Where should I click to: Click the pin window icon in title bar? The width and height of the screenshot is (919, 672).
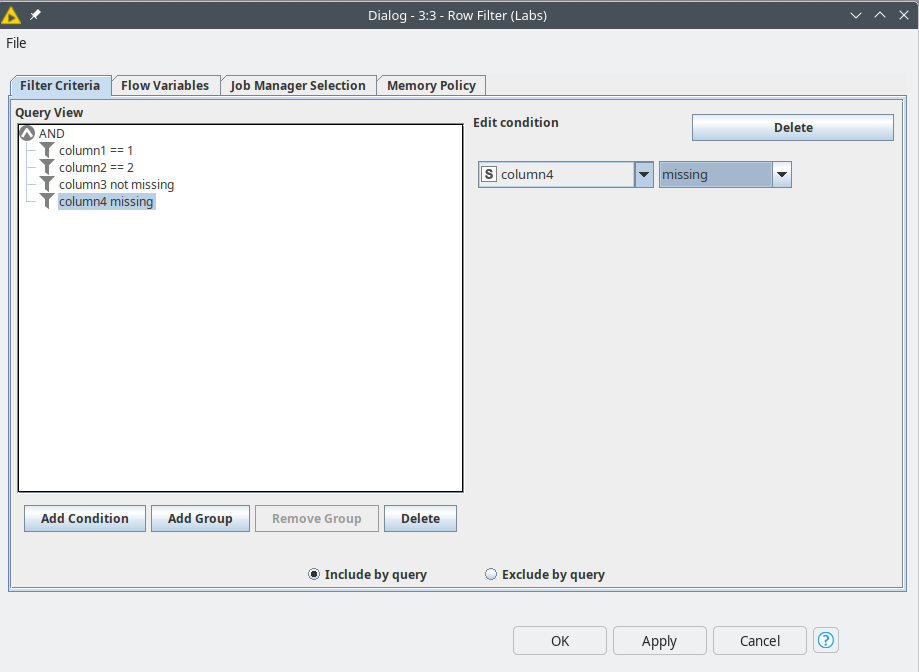[35, 15]
